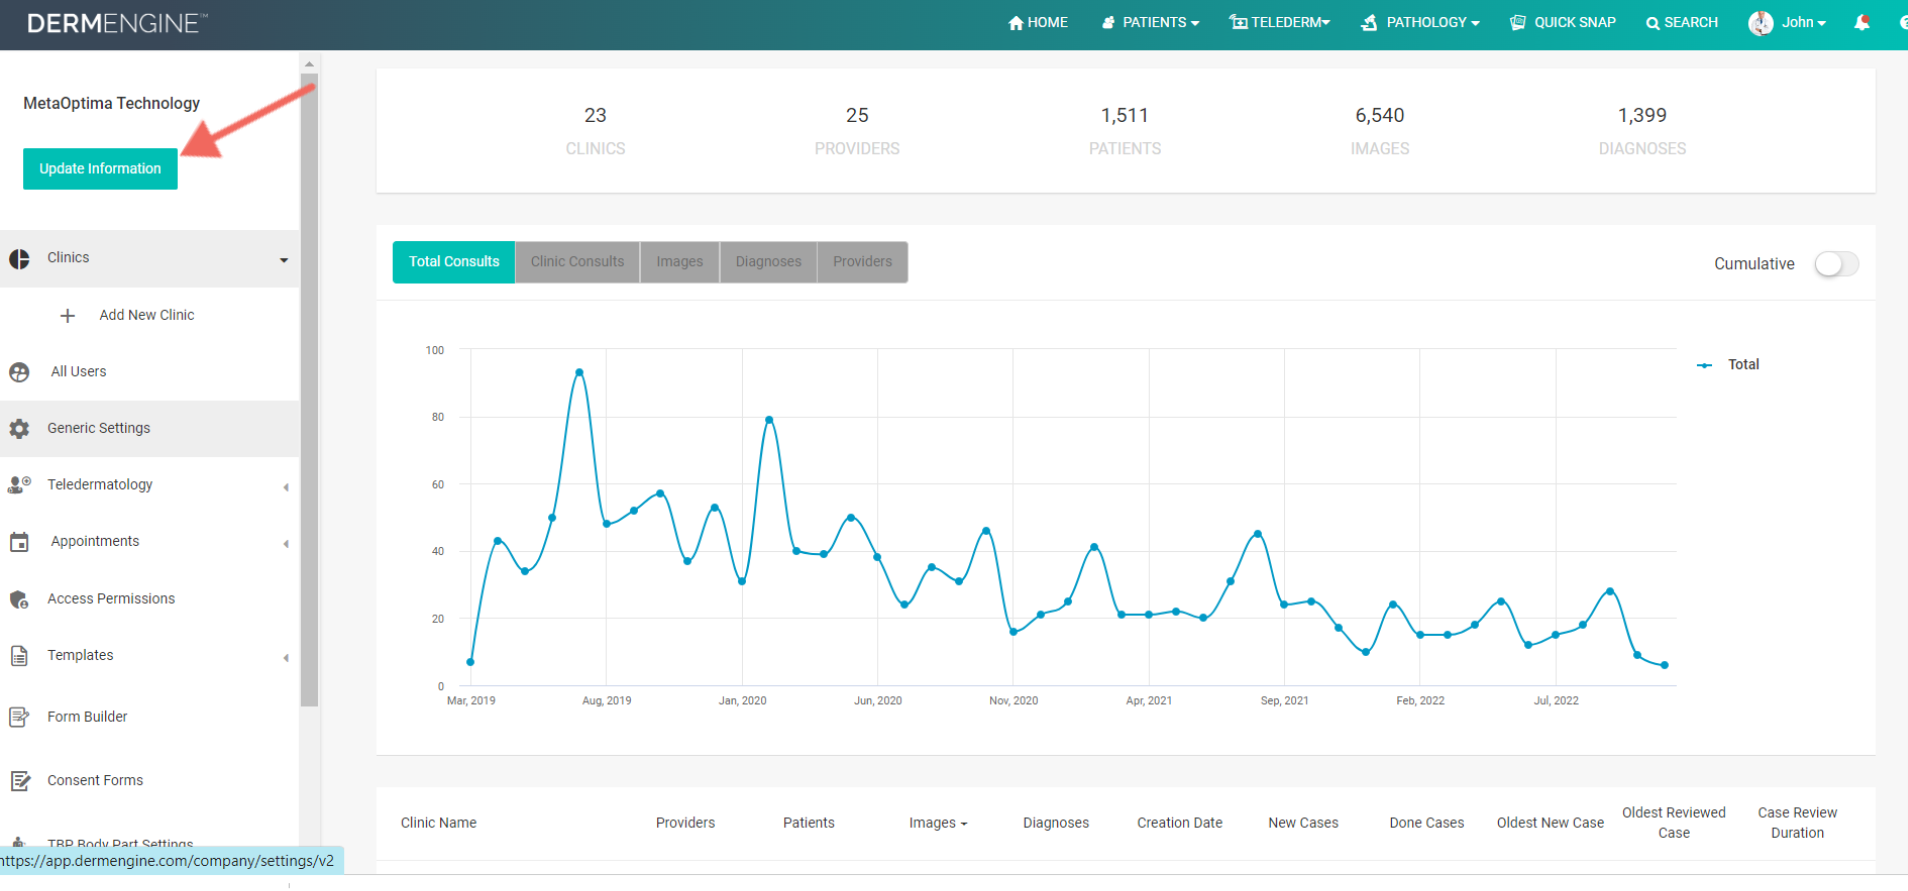Click the Oldest New Case column header
1908x891 pixels.
tap(1550, 823)
